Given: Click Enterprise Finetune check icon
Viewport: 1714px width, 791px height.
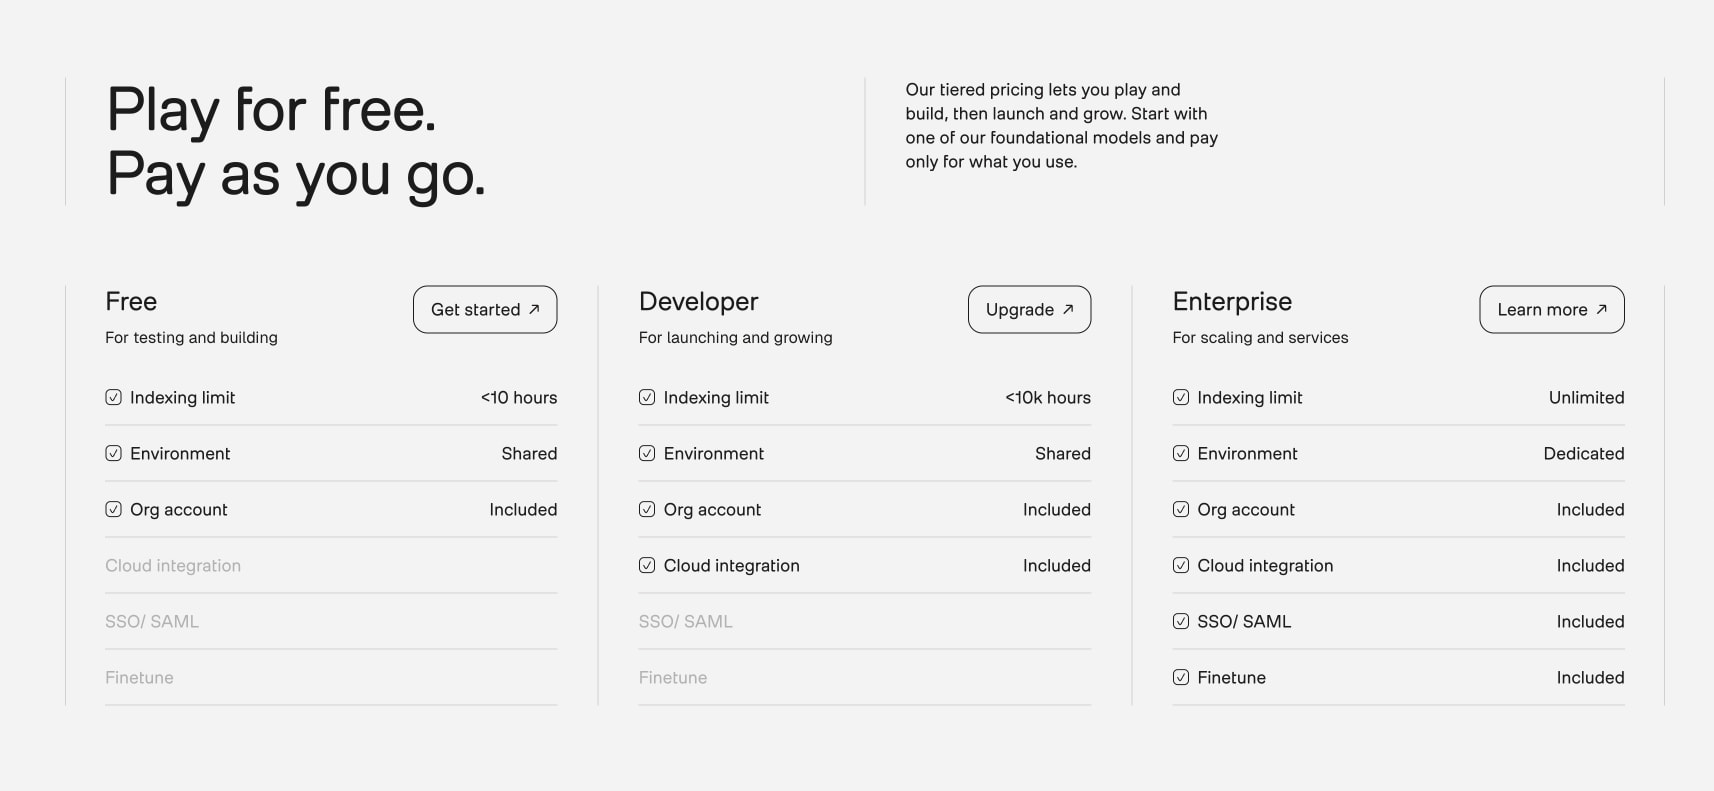Looking at the screenshot, I should point(1181,677).
